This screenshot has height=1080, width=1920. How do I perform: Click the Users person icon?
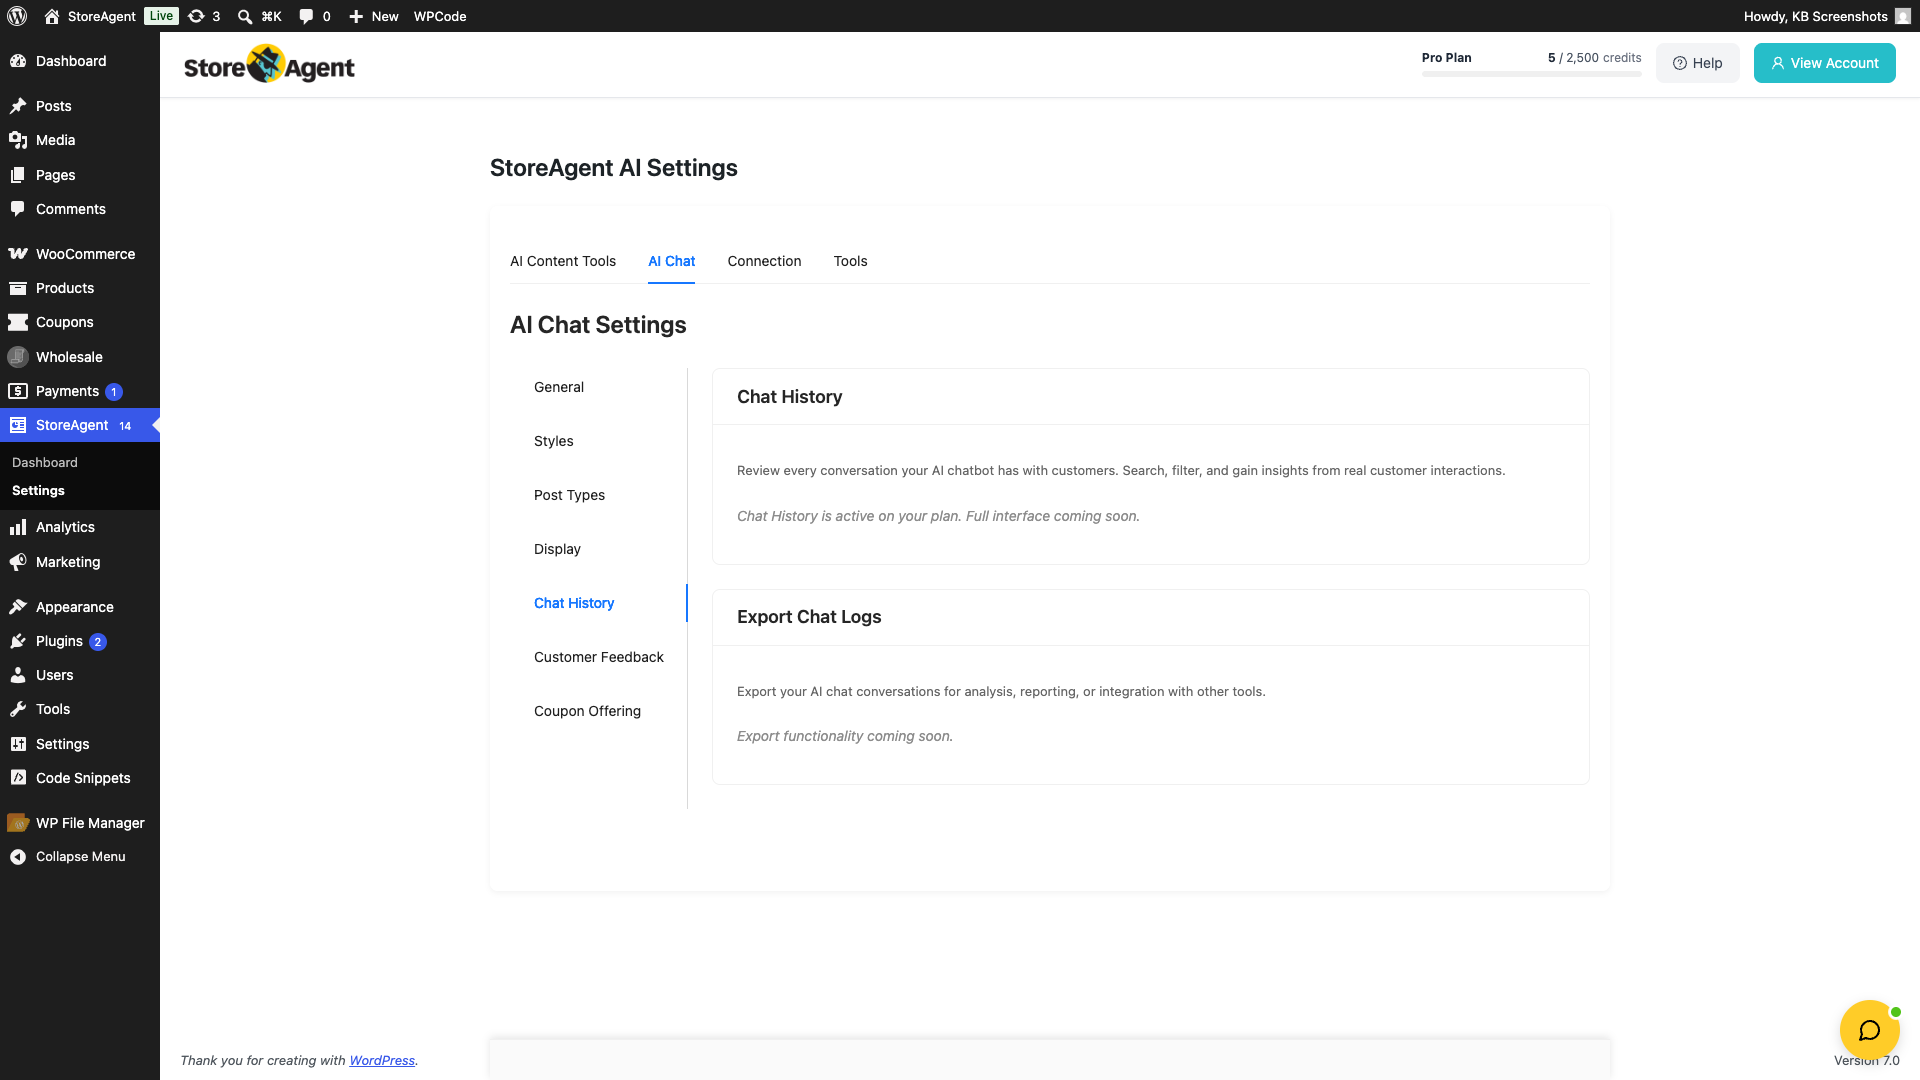click(x=18, y=675)
